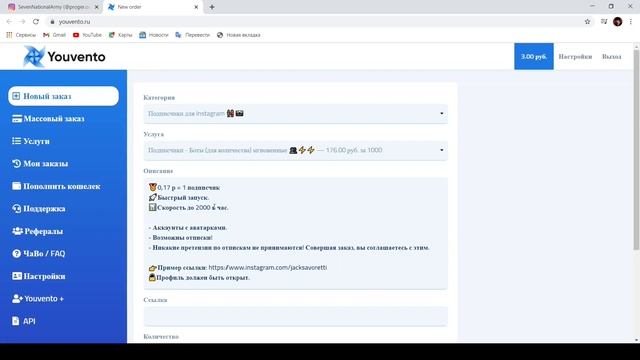Click the Услуги list icon
640x360 pixels.
click(16, 141)
